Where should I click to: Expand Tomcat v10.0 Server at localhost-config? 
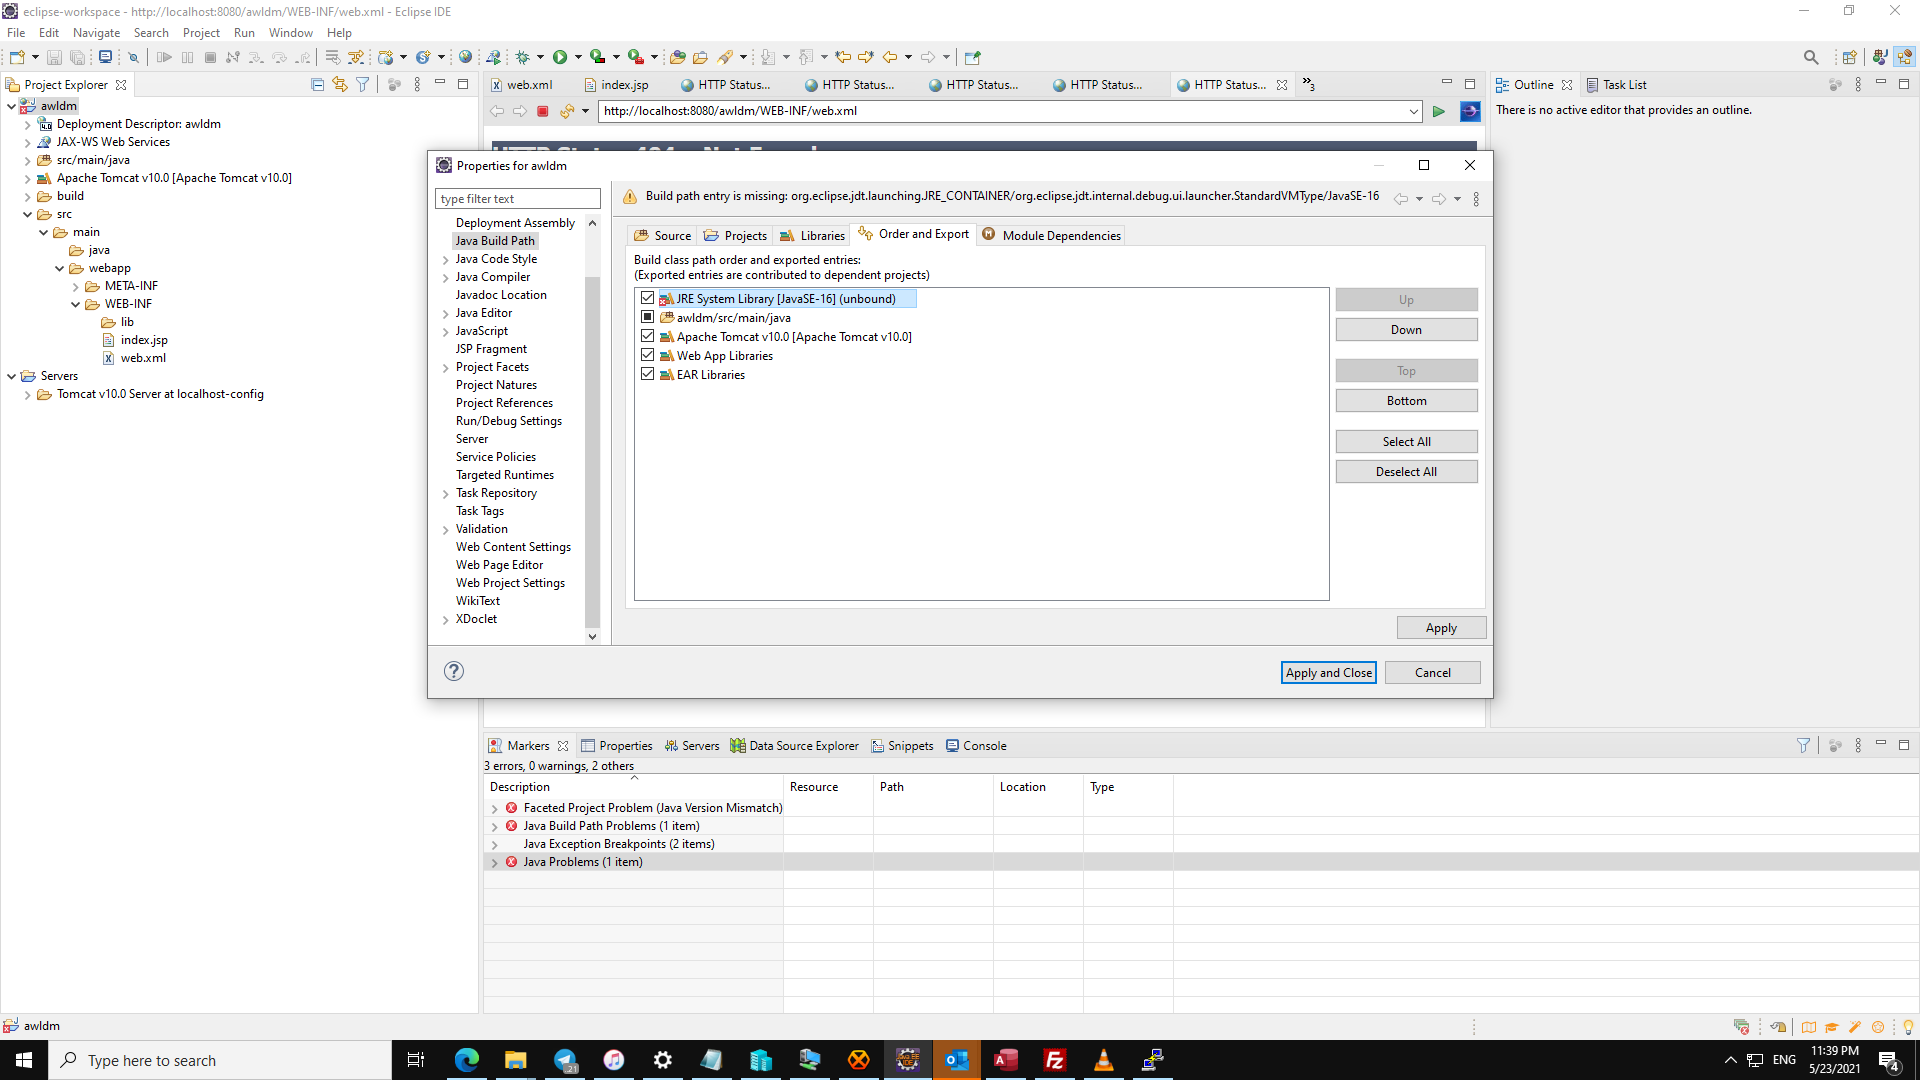pyautogui.click(x=27, y=395)
